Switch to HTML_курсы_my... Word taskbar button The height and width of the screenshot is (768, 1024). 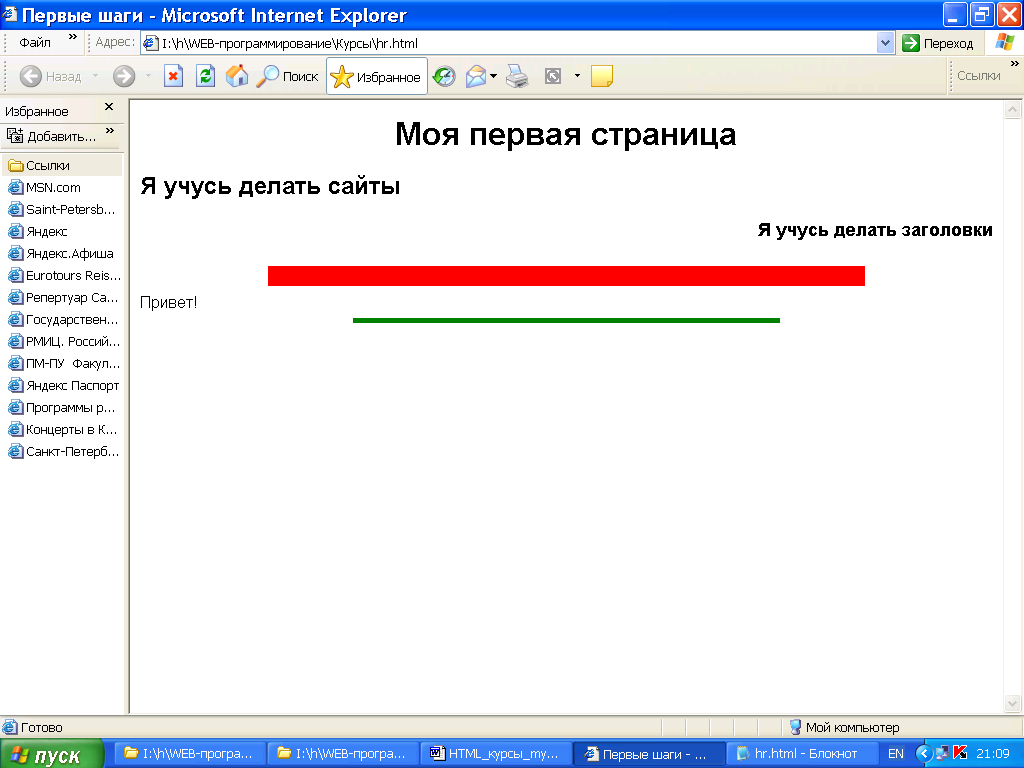(496, 754)
